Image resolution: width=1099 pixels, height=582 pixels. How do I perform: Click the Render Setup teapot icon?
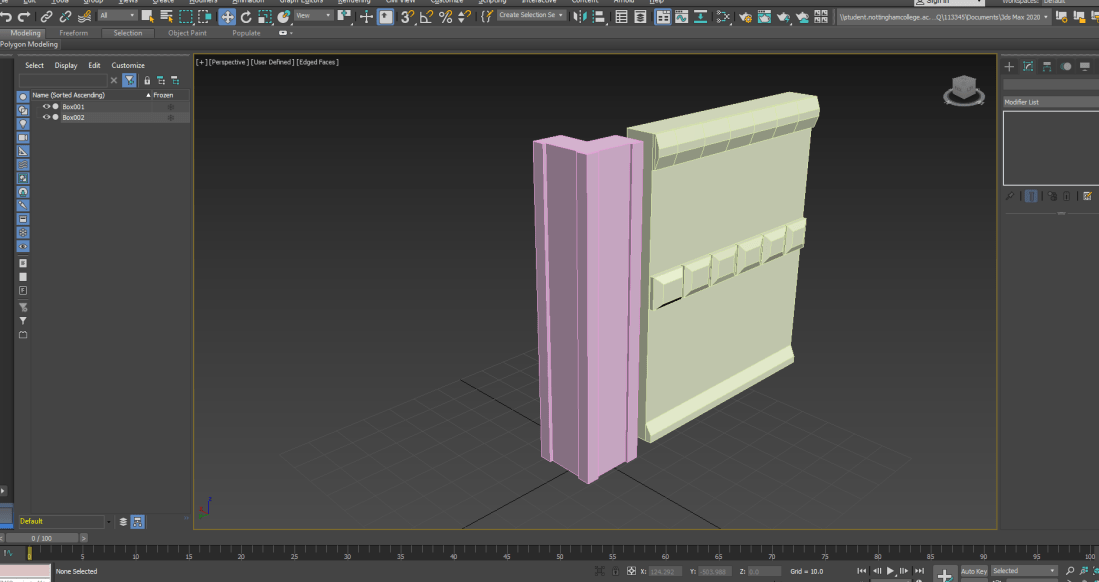pos(746,17)
